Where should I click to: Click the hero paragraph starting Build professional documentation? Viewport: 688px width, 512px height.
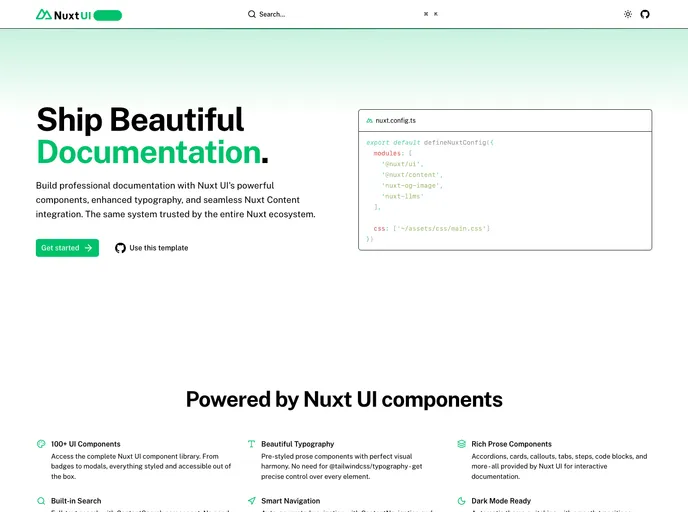[176, 200]
